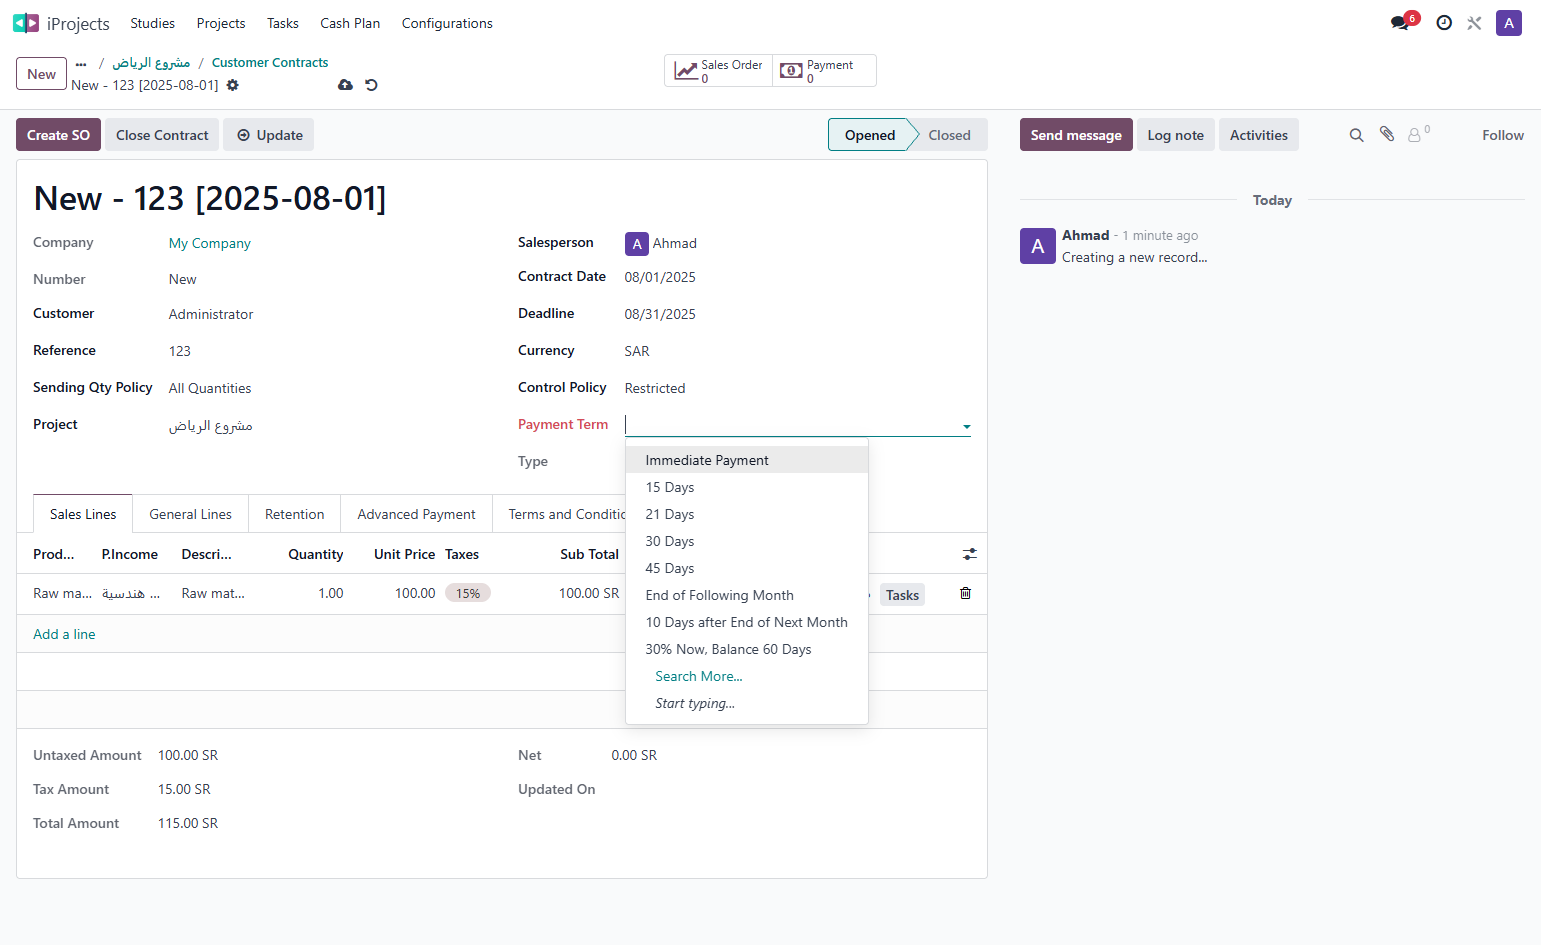Open Payment Term dropdown arrow

(966, 427)
